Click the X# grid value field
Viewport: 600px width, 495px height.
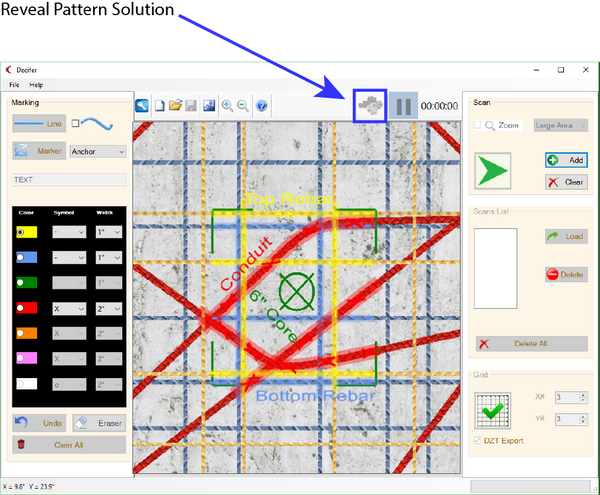pyautogui.click(x=567, y=397)
